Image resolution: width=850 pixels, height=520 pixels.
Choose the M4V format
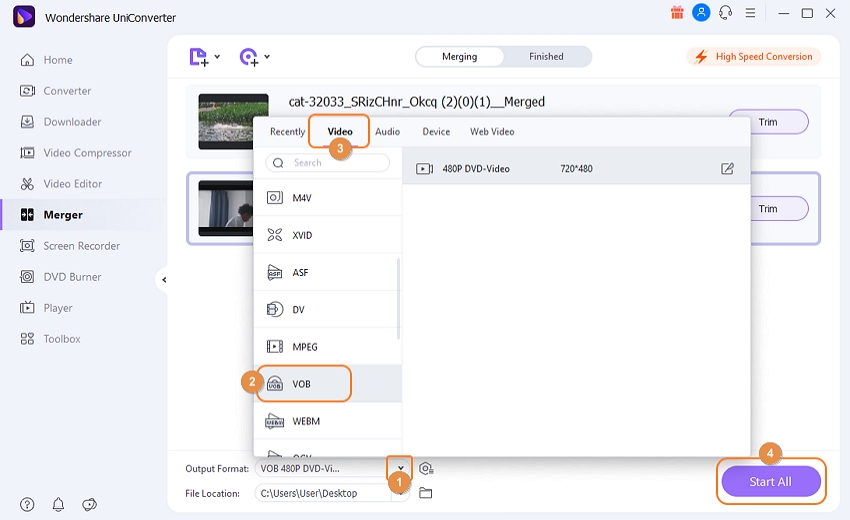point(327,198)
